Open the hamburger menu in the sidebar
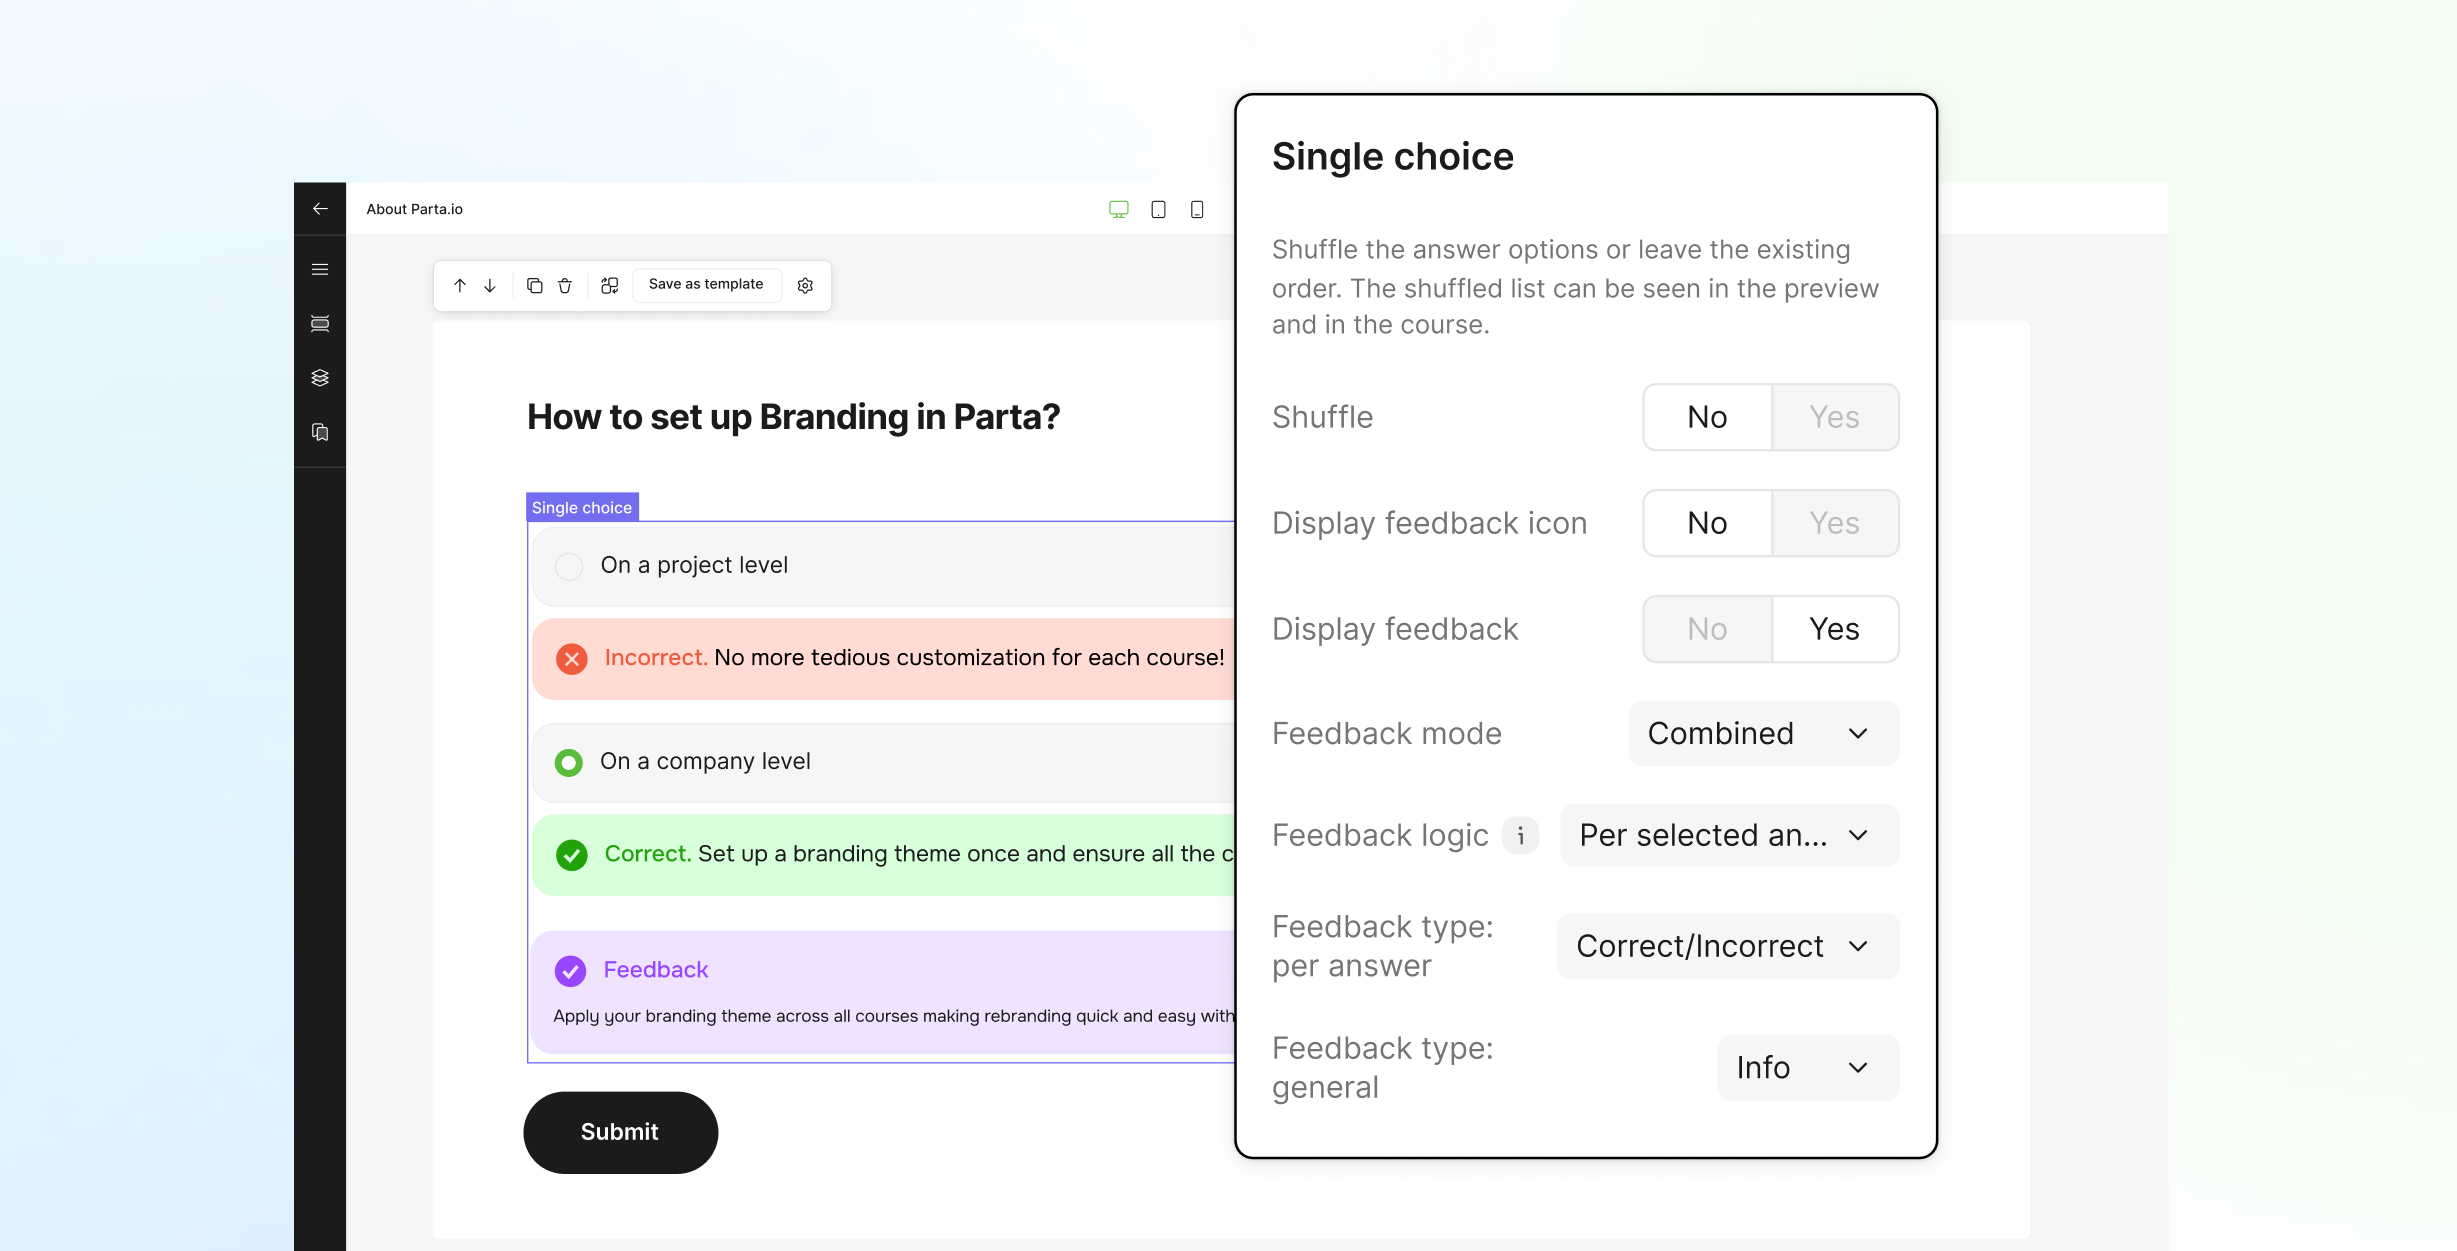This screenshot has width=2457, height=1251. coord(320,269)
